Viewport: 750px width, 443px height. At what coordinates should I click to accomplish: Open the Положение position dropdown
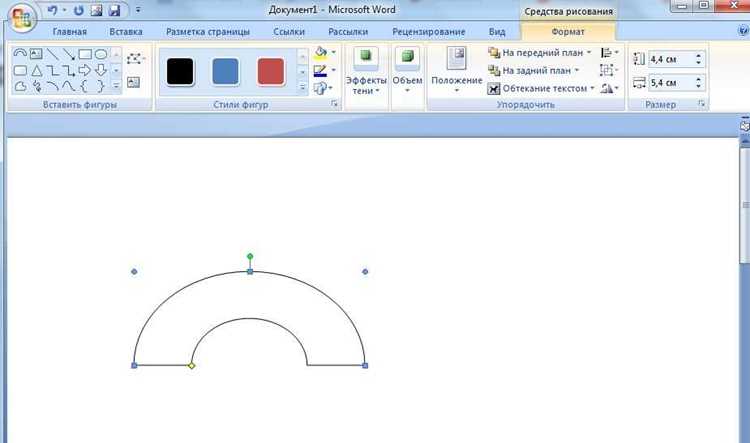pos(457,71)
